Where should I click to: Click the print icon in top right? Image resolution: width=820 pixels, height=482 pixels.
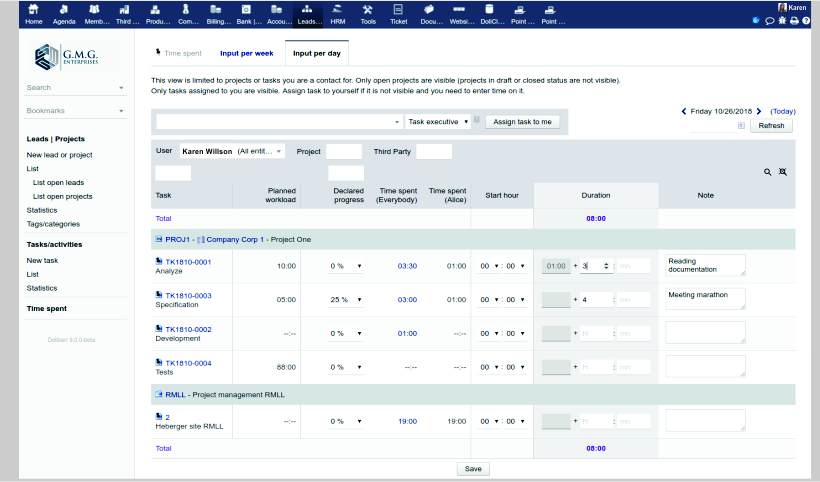(x=793, y=20)
